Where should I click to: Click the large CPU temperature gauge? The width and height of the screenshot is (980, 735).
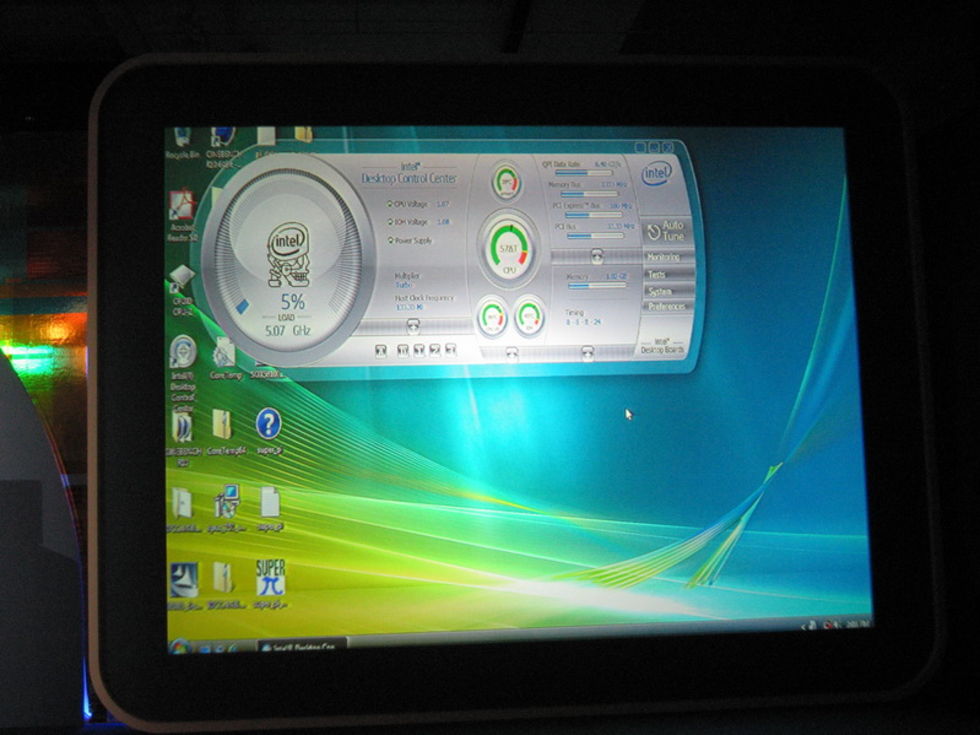(x=508, y=249)
